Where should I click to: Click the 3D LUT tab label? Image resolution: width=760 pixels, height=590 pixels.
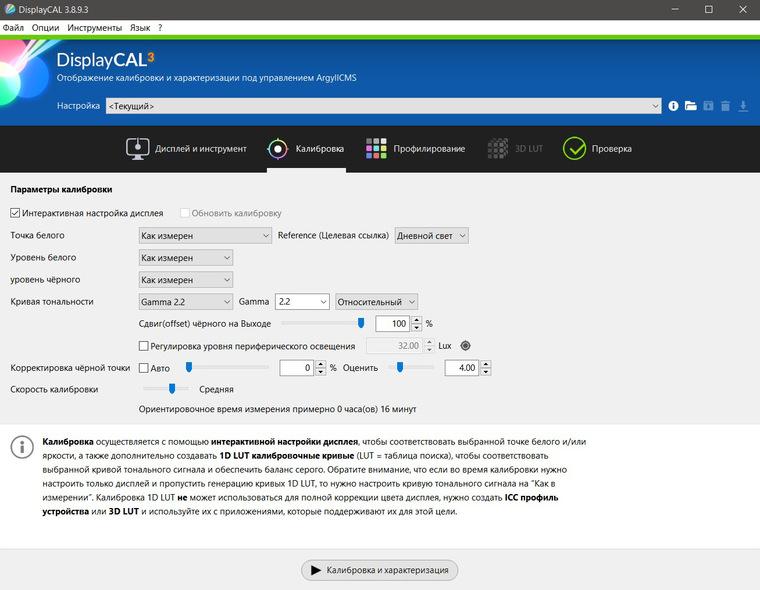529,149
